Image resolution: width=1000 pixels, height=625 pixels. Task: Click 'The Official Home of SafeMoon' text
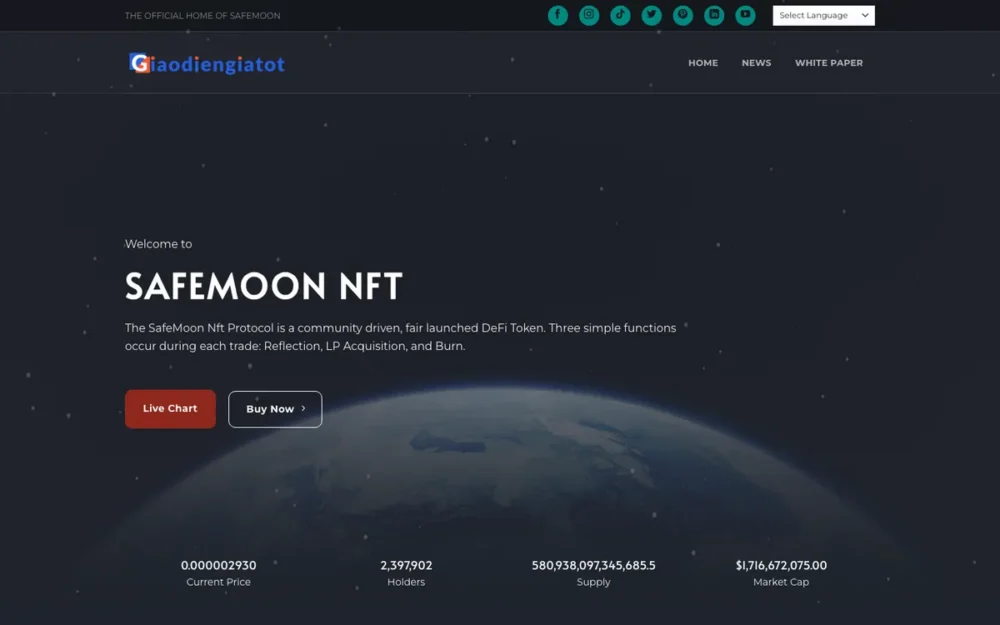pos(202,15)
